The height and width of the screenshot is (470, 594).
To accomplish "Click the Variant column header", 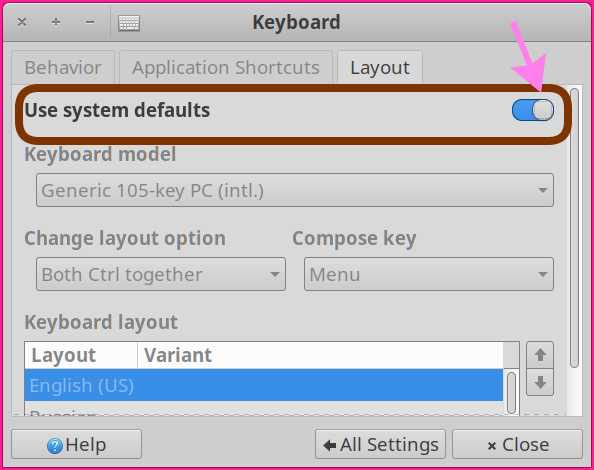I will pyautogui.click(x=320, y=355).
